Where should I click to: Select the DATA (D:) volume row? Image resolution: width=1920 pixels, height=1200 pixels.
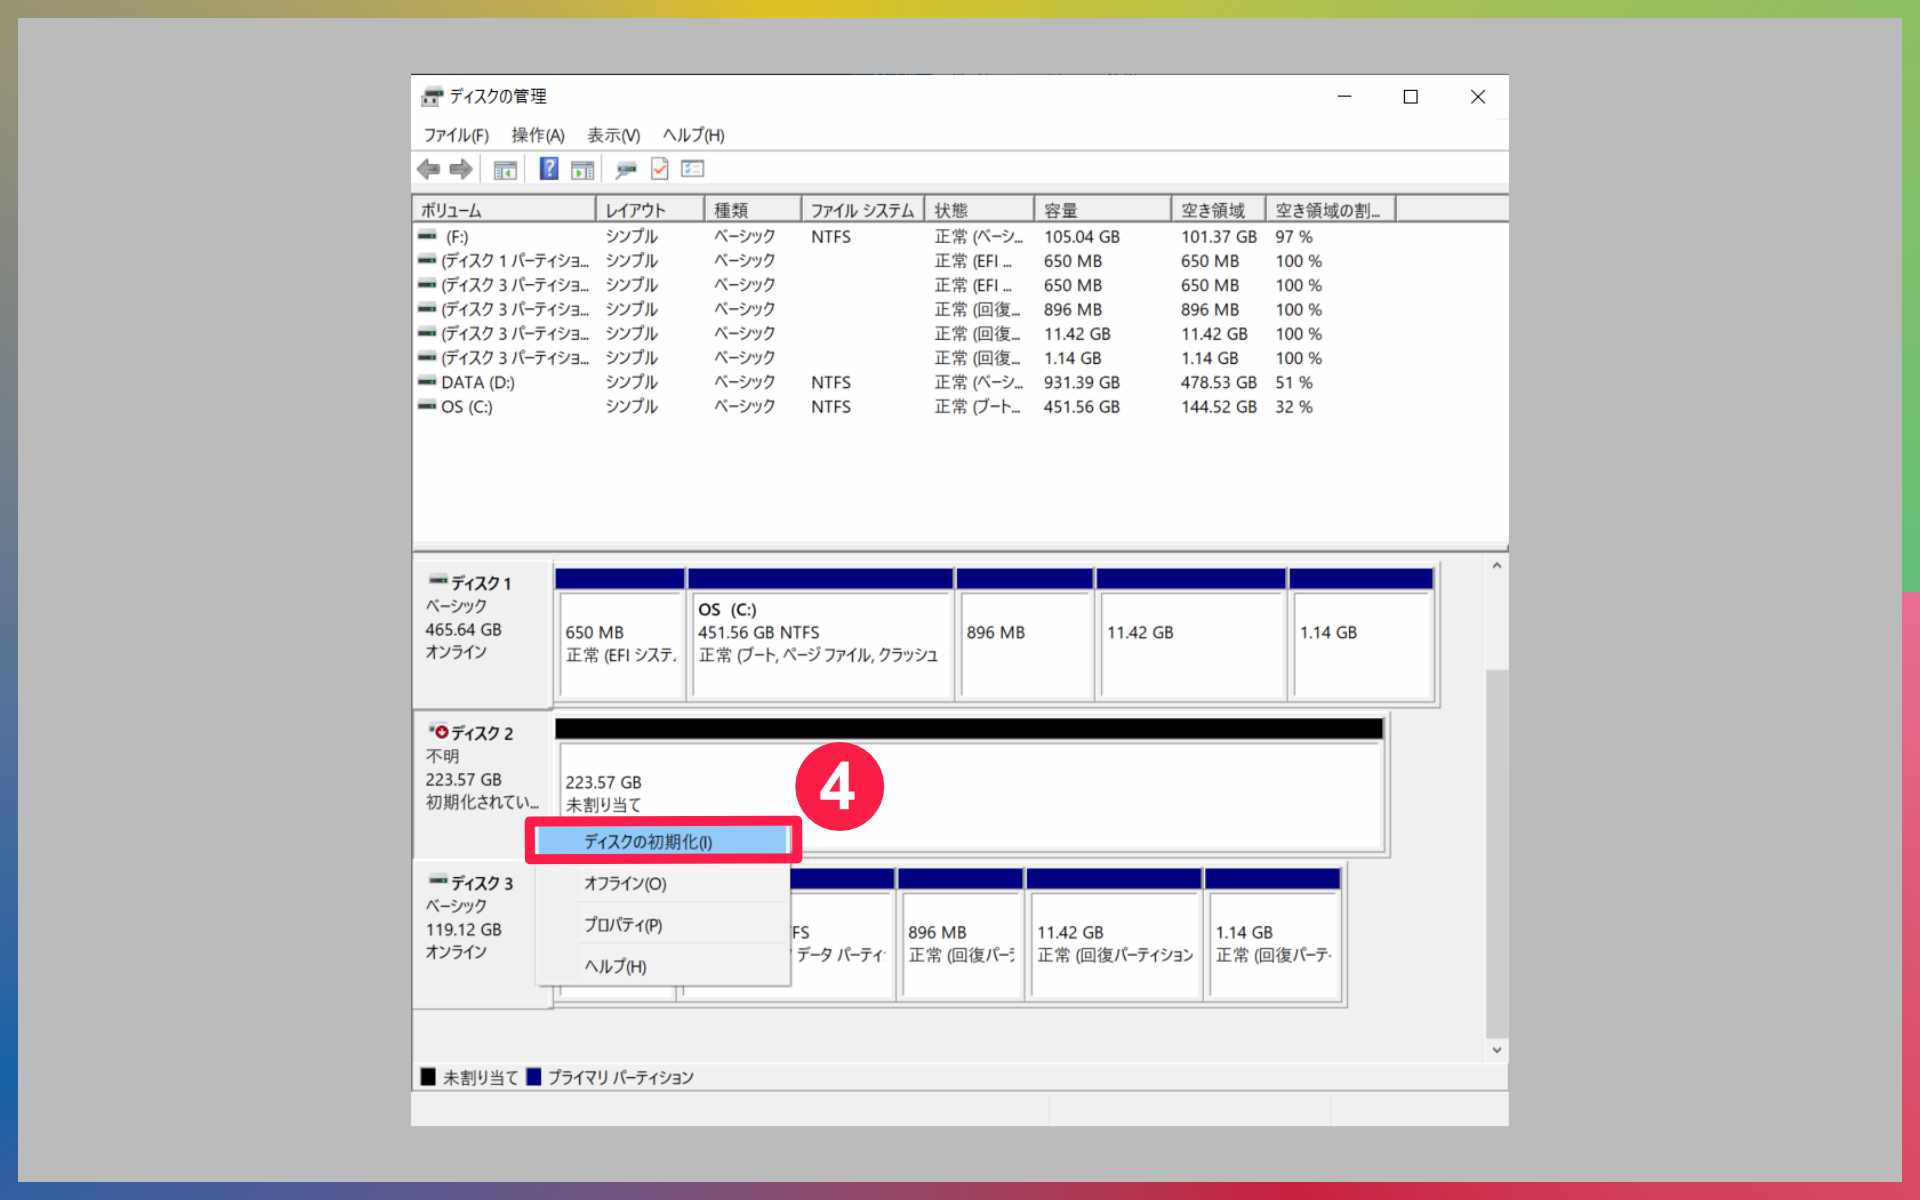(x=478, y=383)
